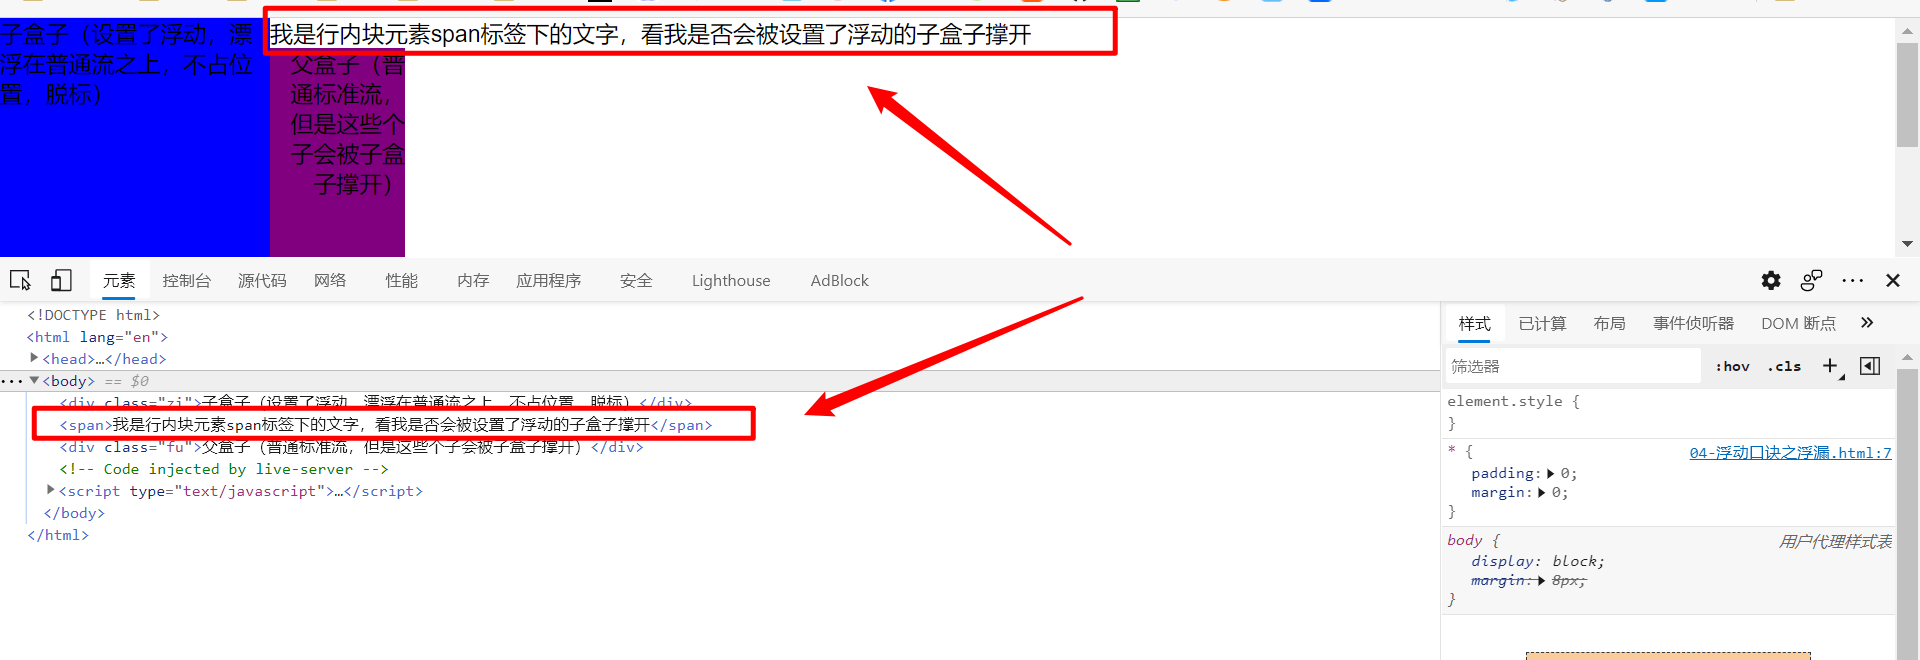Select the html lang en row
This screenshot has height=660, width=1920.
97,337
